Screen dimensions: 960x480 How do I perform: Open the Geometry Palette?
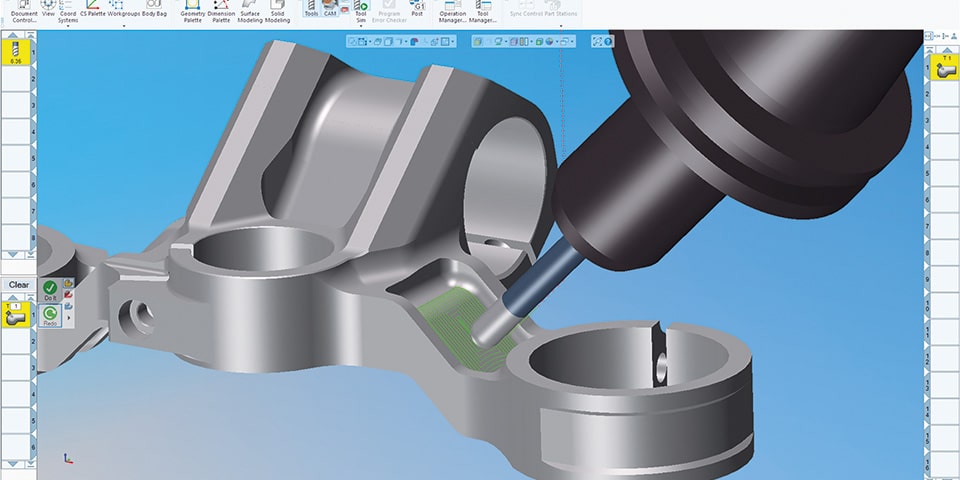click(x=192, y=11)
